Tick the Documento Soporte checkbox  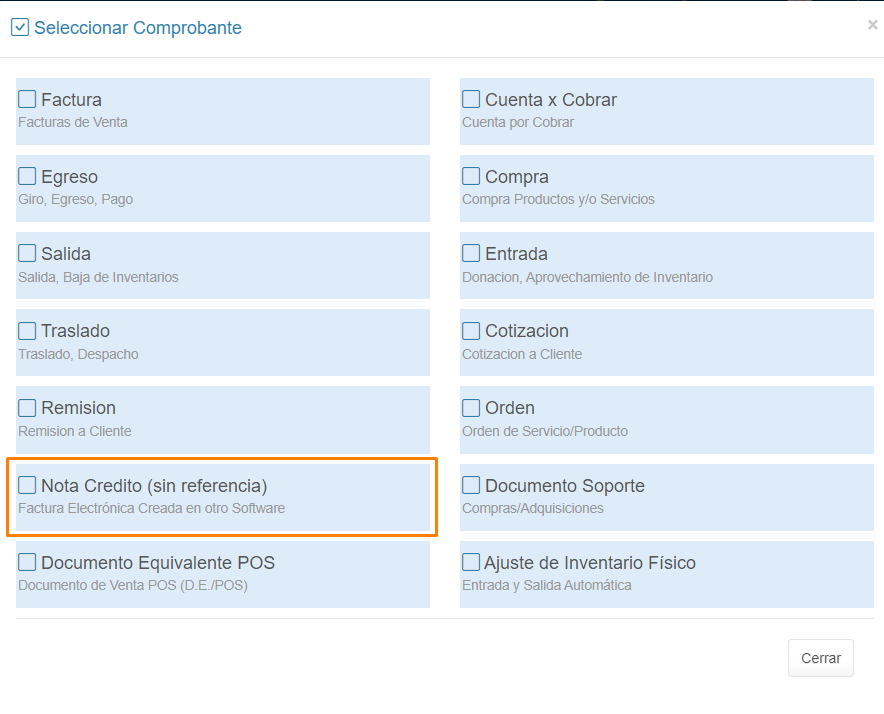tap(471, 485)
